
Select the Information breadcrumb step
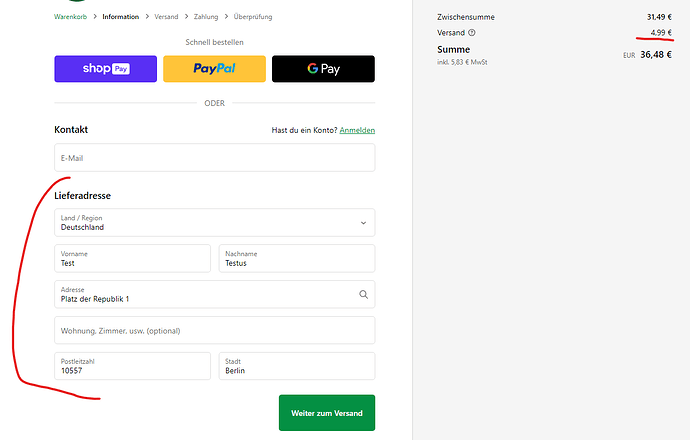pyautogui.click(x=120, y=17)
